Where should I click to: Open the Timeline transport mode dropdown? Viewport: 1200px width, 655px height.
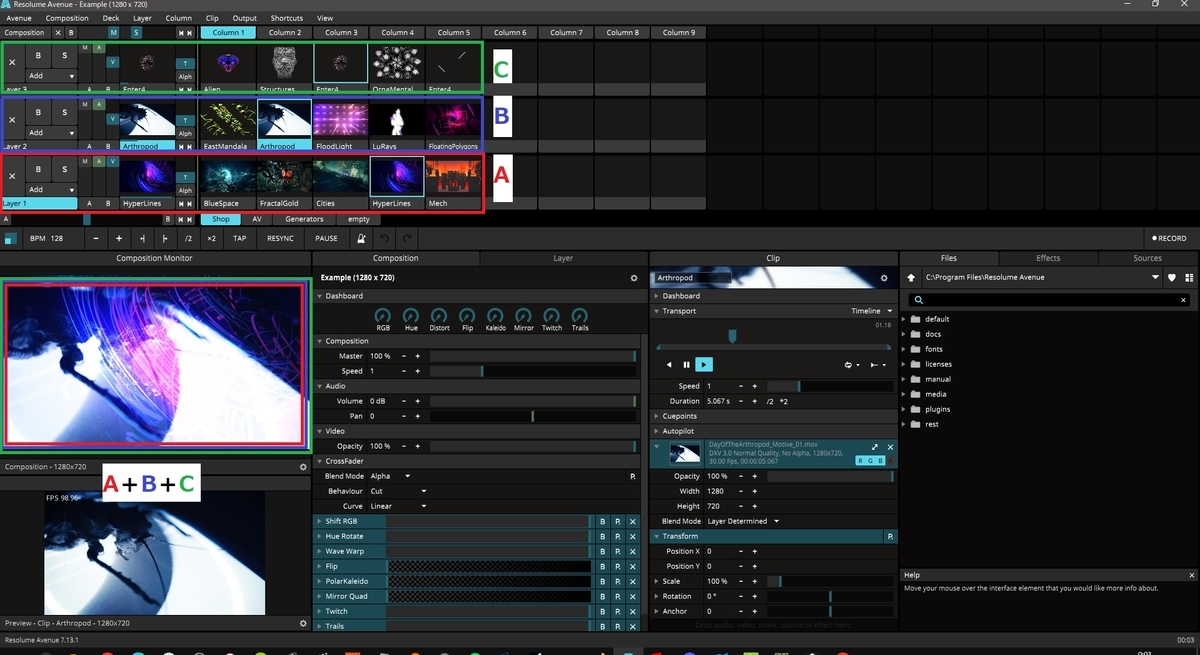click(x=872, y=311)
